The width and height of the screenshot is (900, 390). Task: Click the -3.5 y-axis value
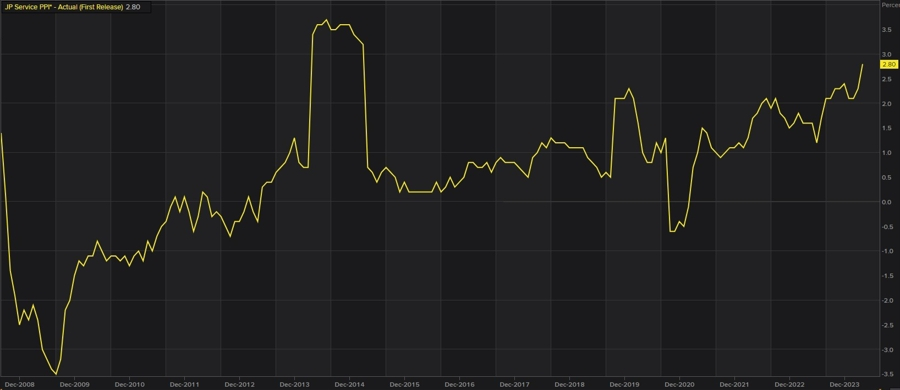click(x=886, y=374)
